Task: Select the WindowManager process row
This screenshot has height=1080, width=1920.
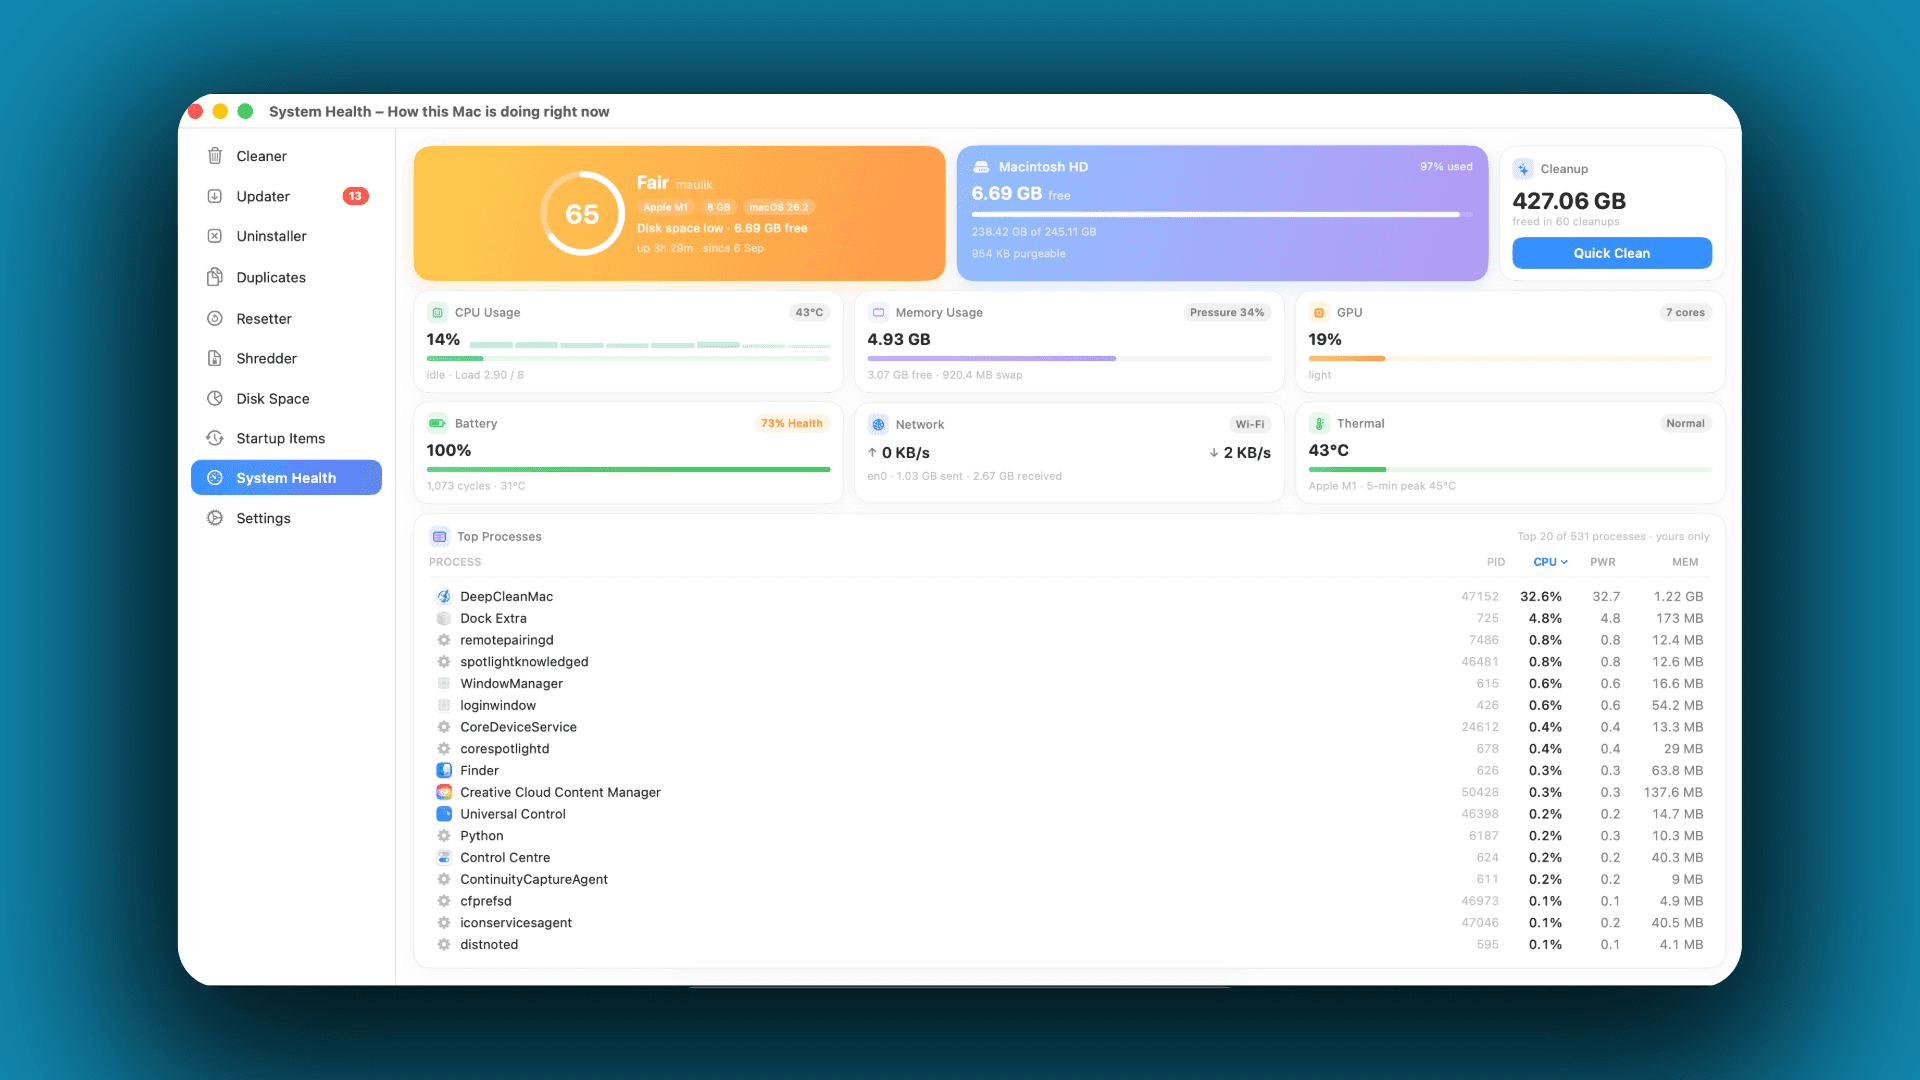Action: [1069, 683]
